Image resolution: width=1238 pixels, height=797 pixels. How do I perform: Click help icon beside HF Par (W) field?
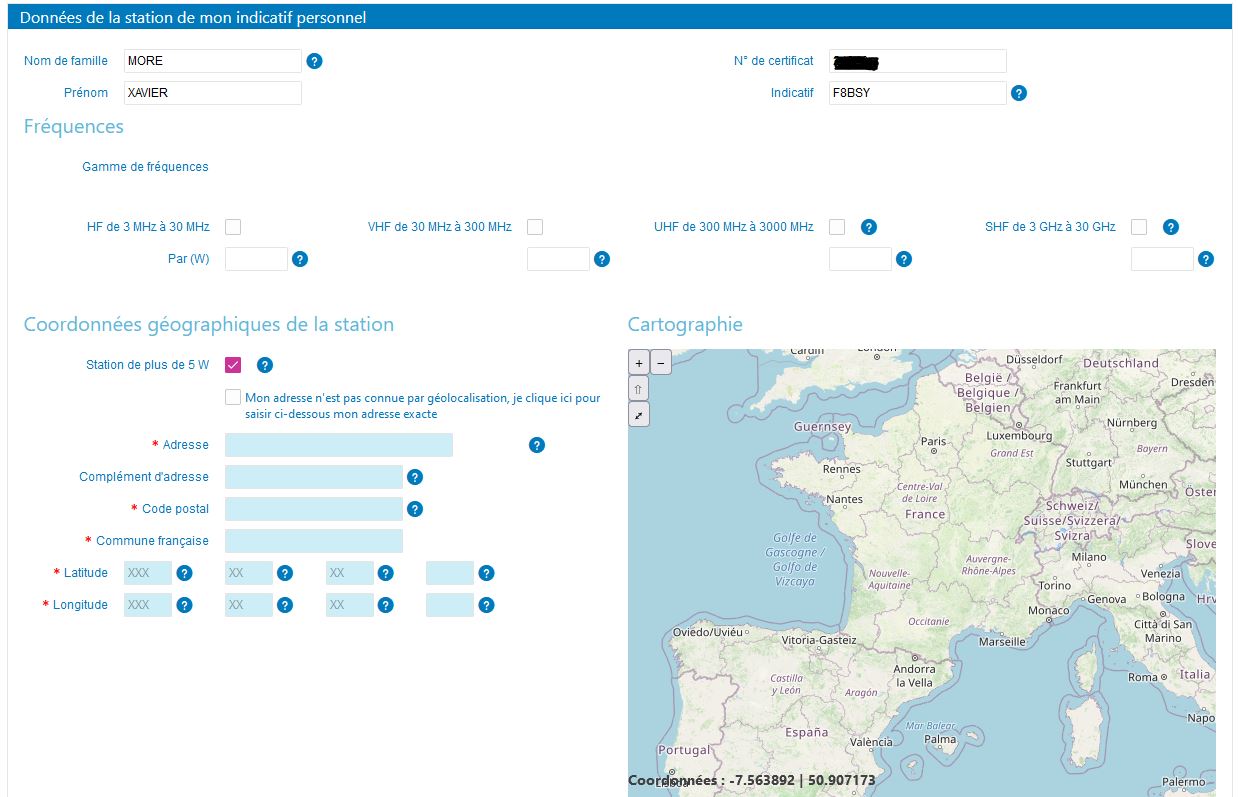coord(300,259)
